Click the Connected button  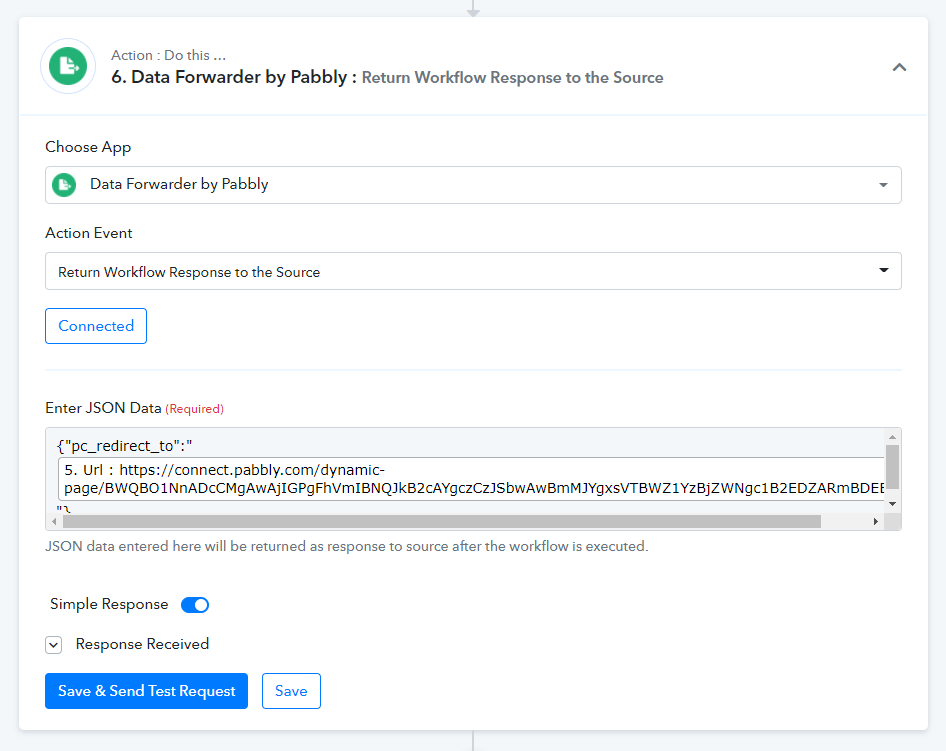pyautogui.click(x=96, y=326)
